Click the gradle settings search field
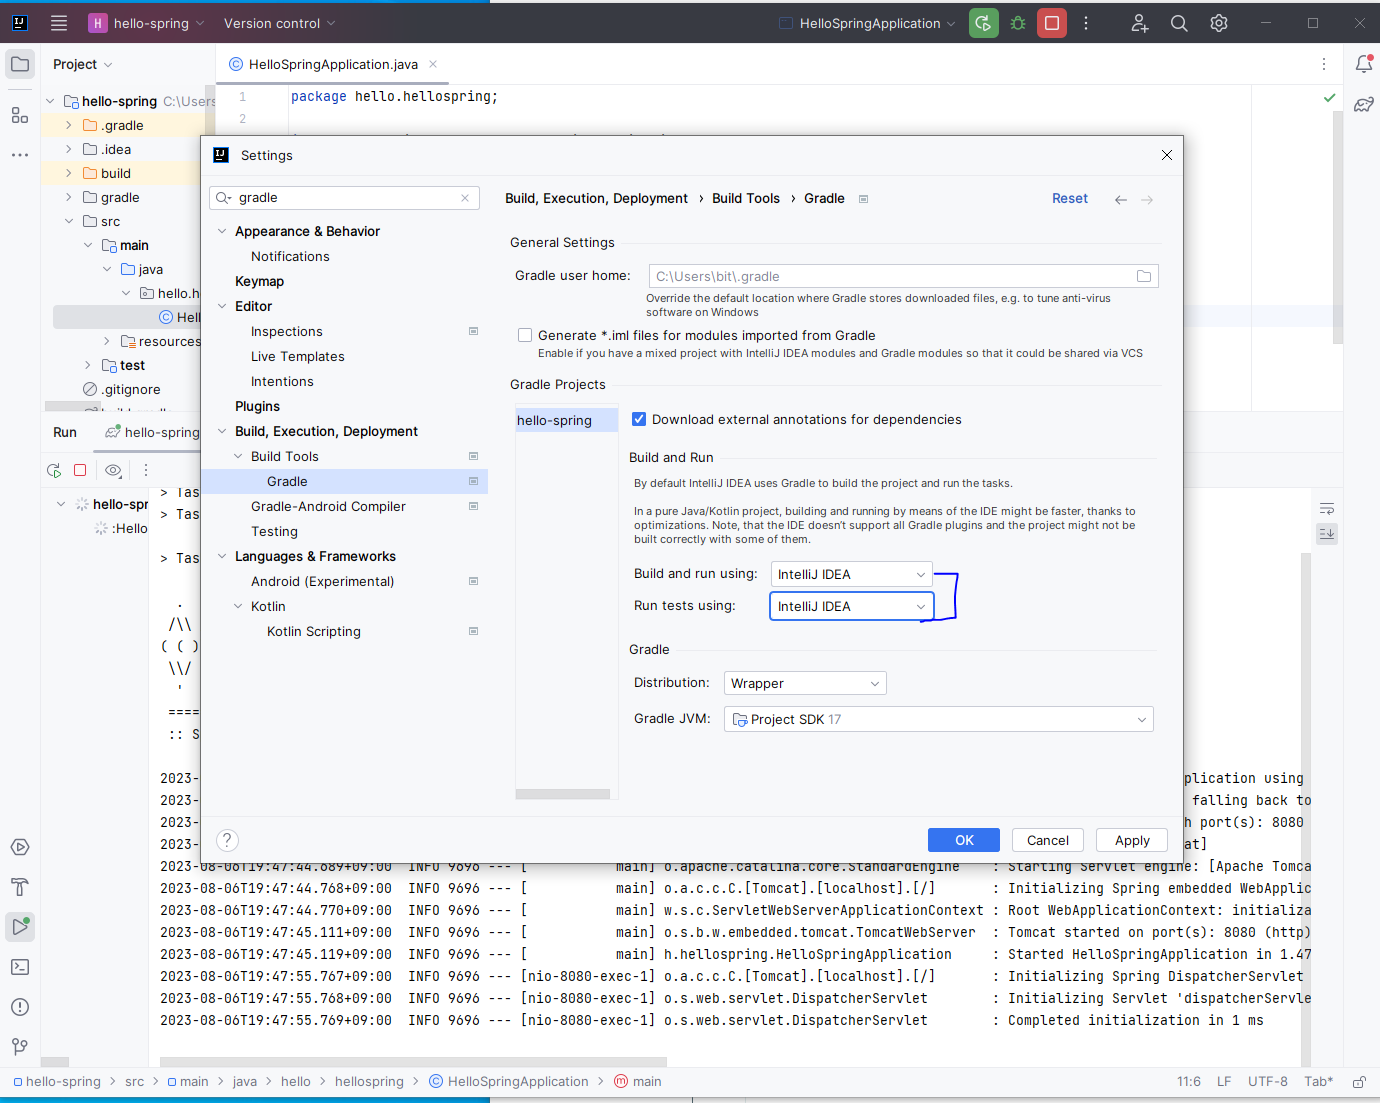This screenshot has width=1380, height=1103. (344, 198)
